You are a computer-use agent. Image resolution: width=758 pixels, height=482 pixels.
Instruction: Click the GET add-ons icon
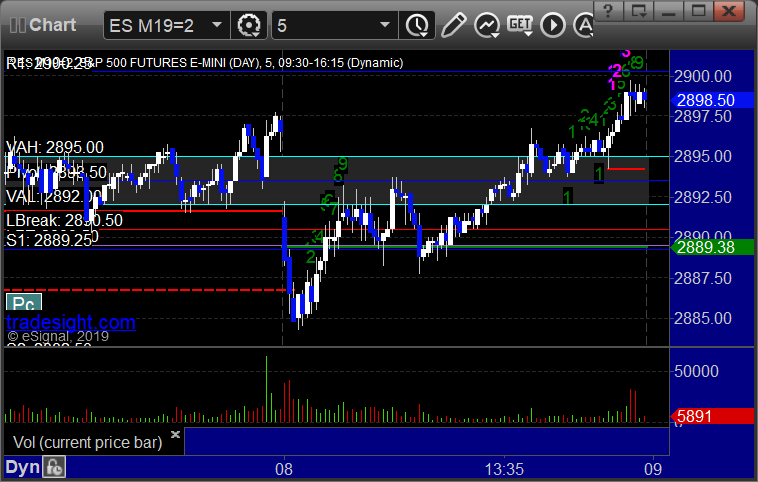click(x=520, y=25)
